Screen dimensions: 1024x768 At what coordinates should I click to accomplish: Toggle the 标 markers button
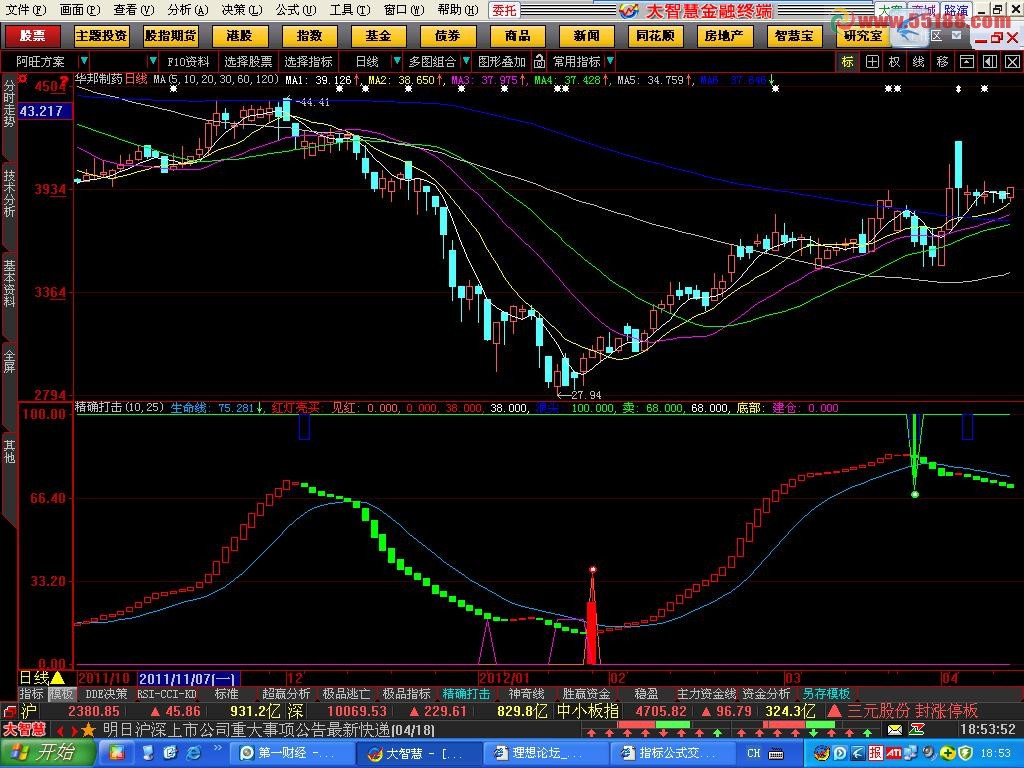coord(848,62)
